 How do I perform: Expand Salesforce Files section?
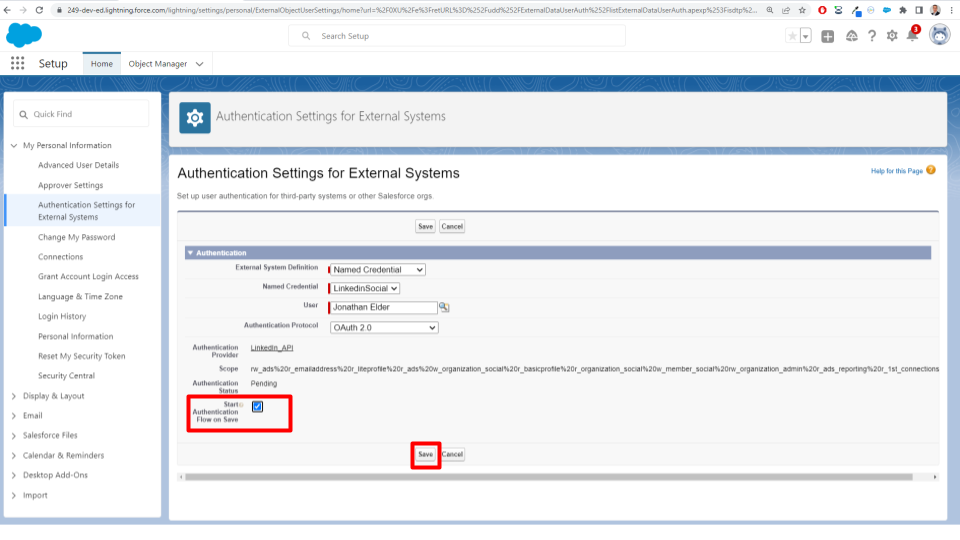14,435
